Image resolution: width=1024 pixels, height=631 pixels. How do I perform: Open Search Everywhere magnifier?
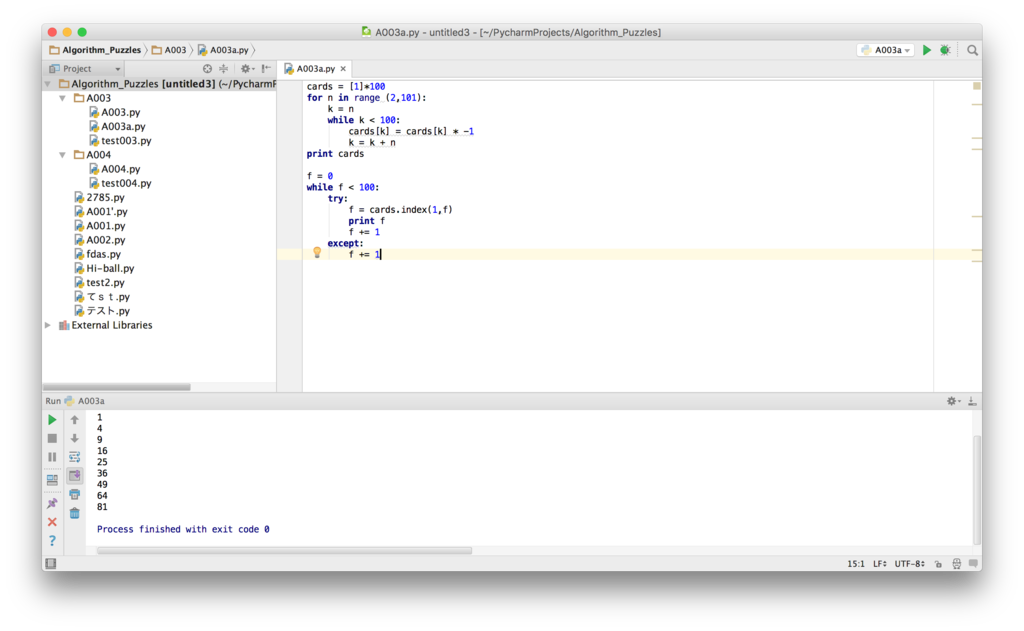point(972,50)
